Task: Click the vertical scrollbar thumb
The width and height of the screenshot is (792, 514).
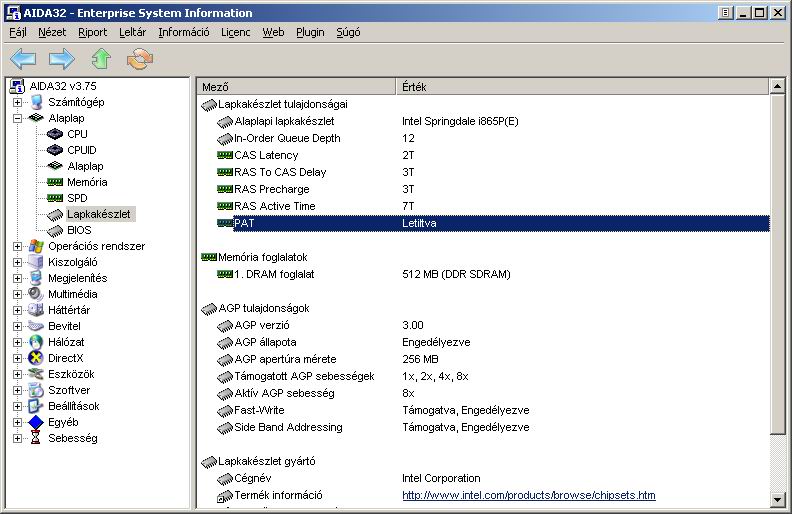Action: coord(778,263)
